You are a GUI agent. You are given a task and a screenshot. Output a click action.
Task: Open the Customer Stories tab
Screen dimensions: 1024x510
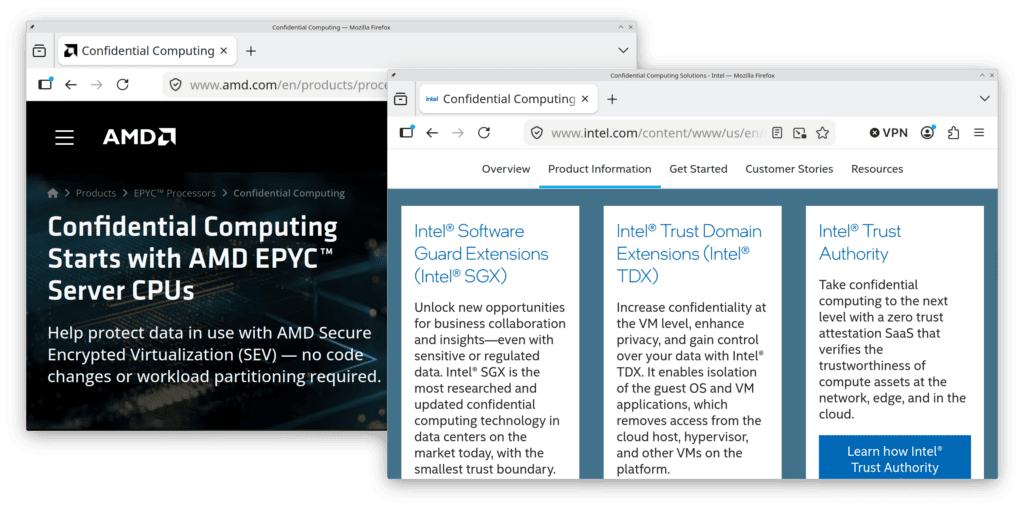coord(789,169)
